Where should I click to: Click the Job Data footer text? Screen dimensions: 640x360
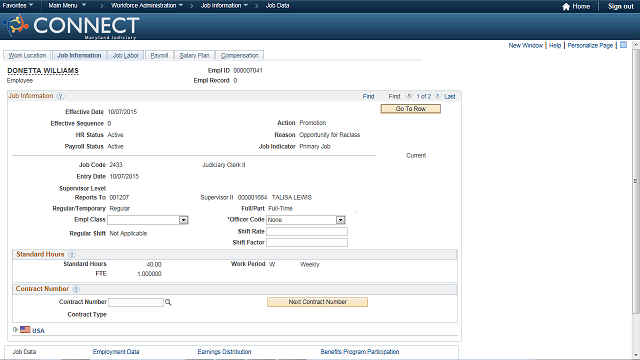tap(24, 351)
